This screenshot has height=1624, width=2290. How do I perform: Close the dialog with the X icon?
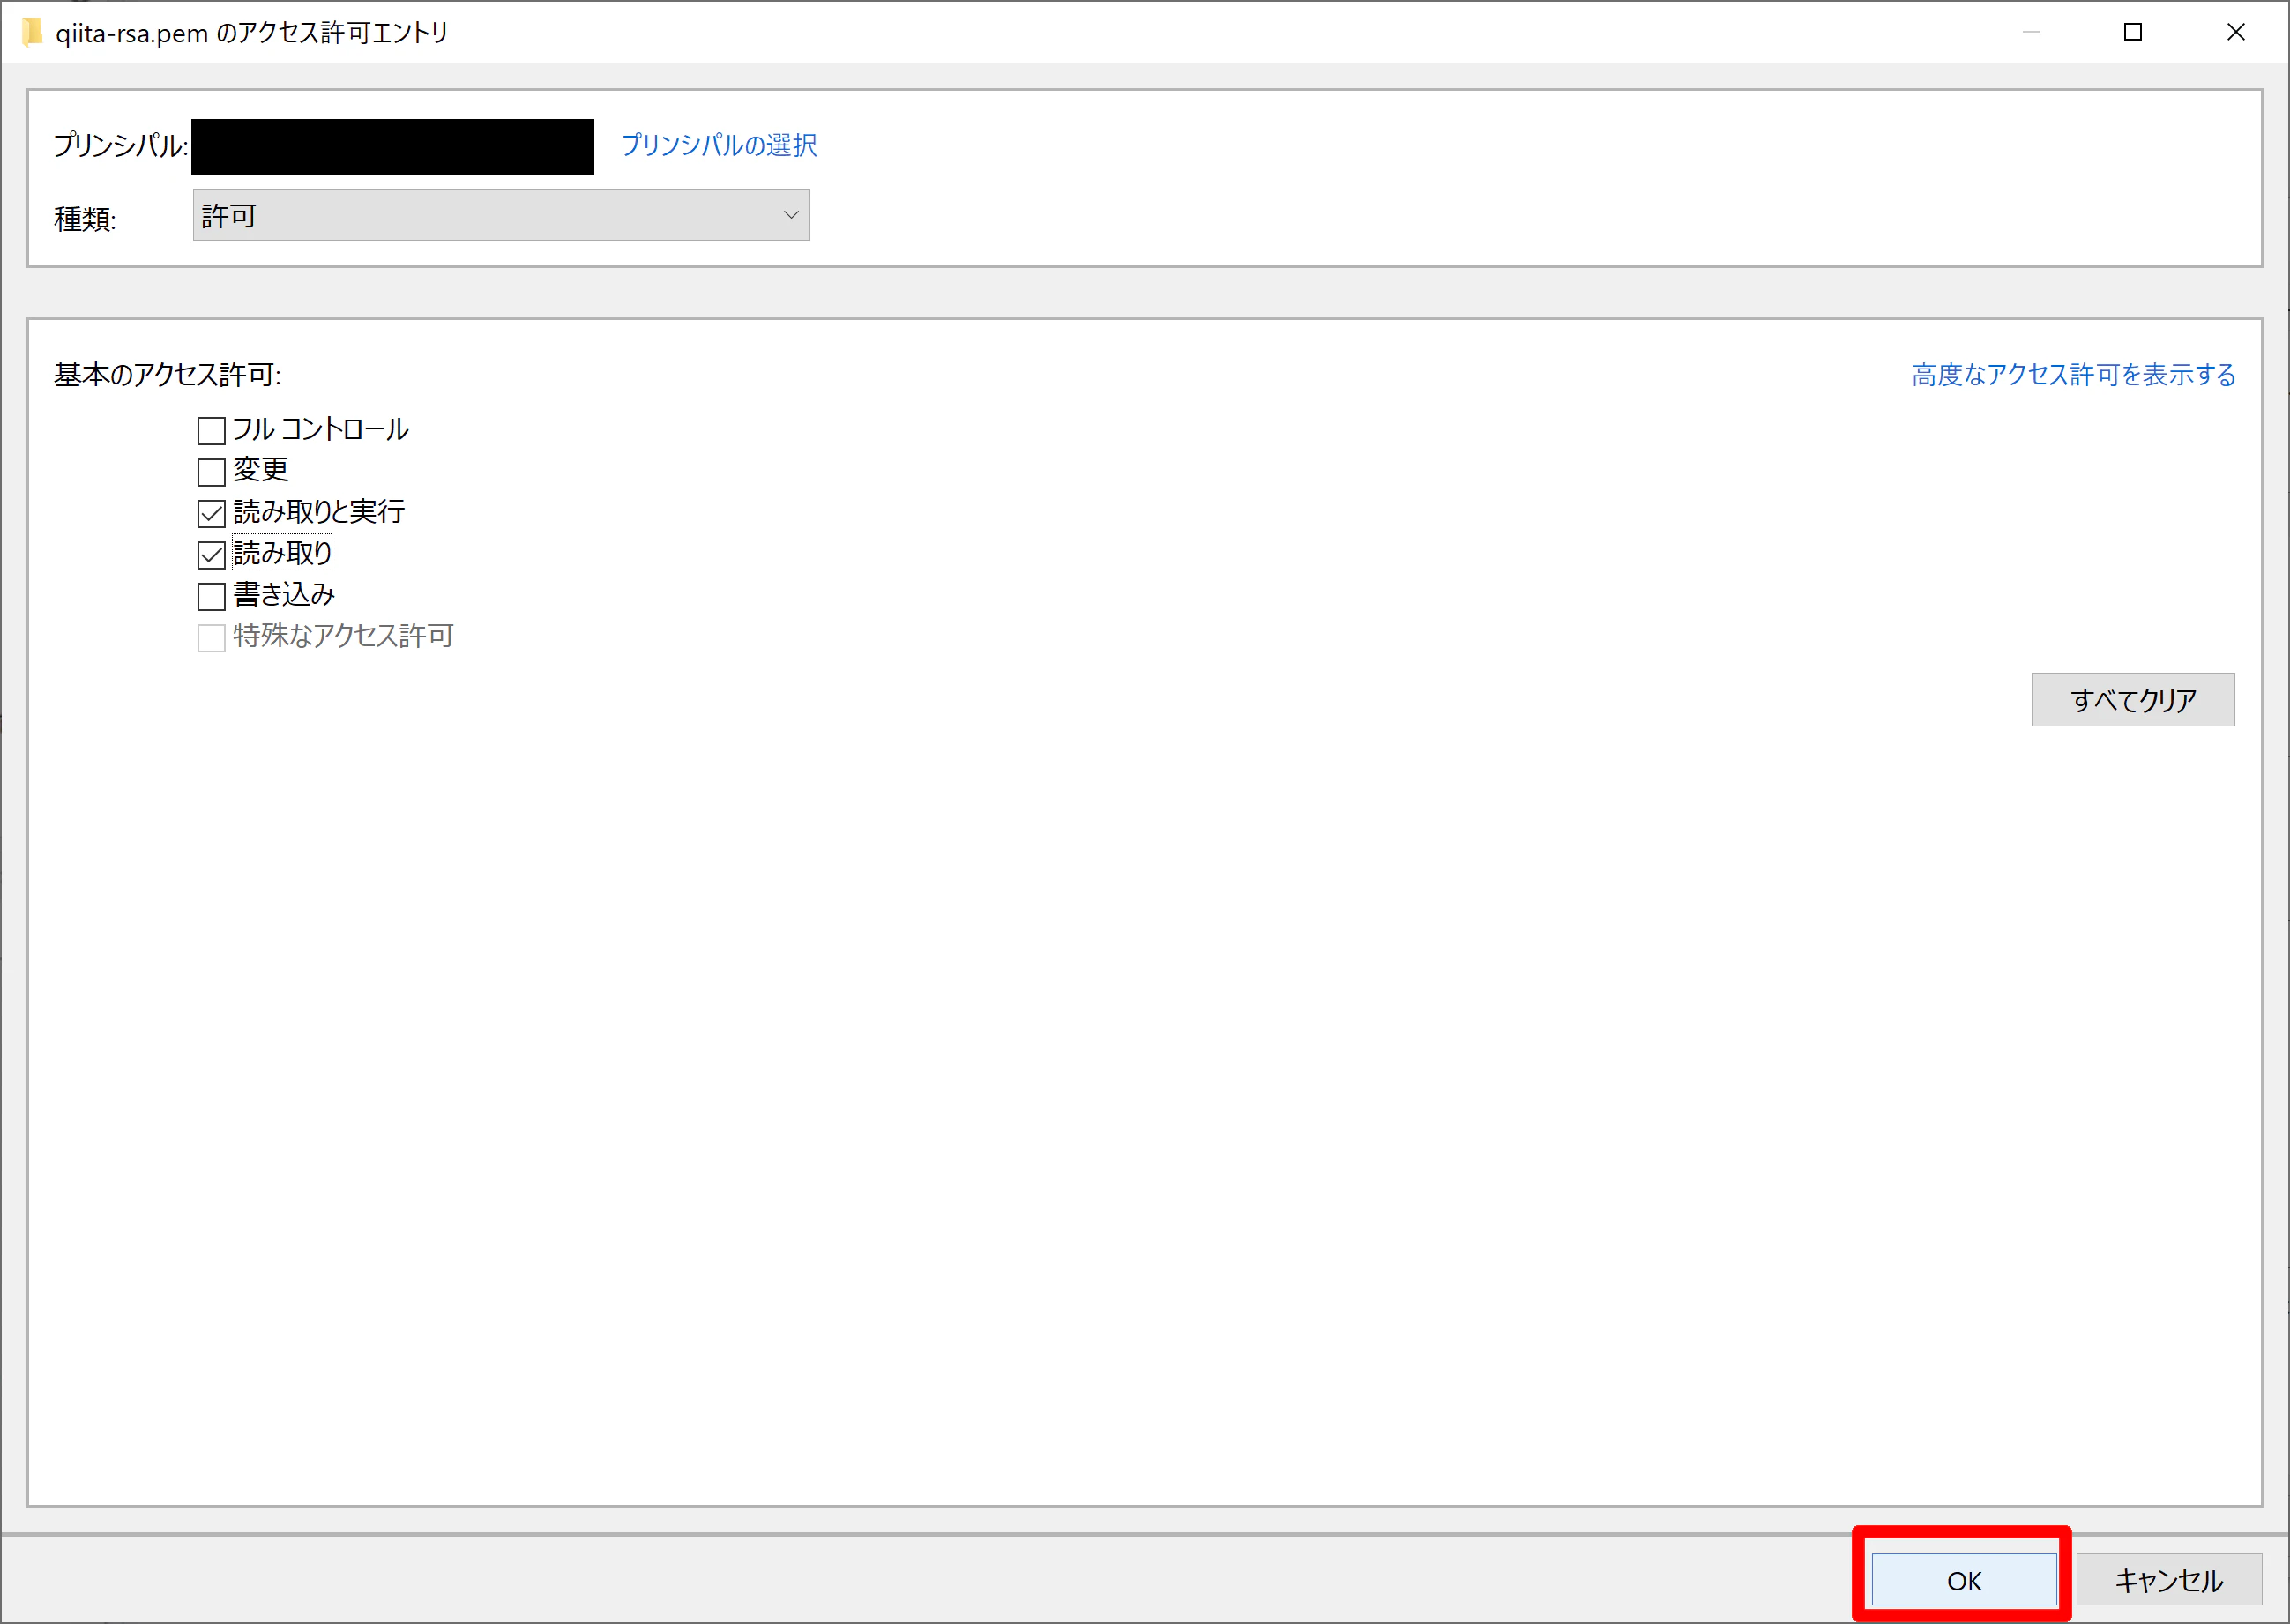(2236, 32)
